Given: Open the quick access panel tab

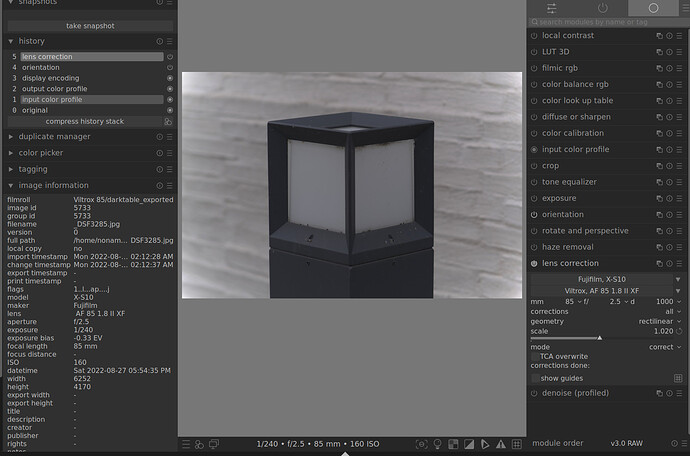Looking at the screenshot, I should coord(551,8).
